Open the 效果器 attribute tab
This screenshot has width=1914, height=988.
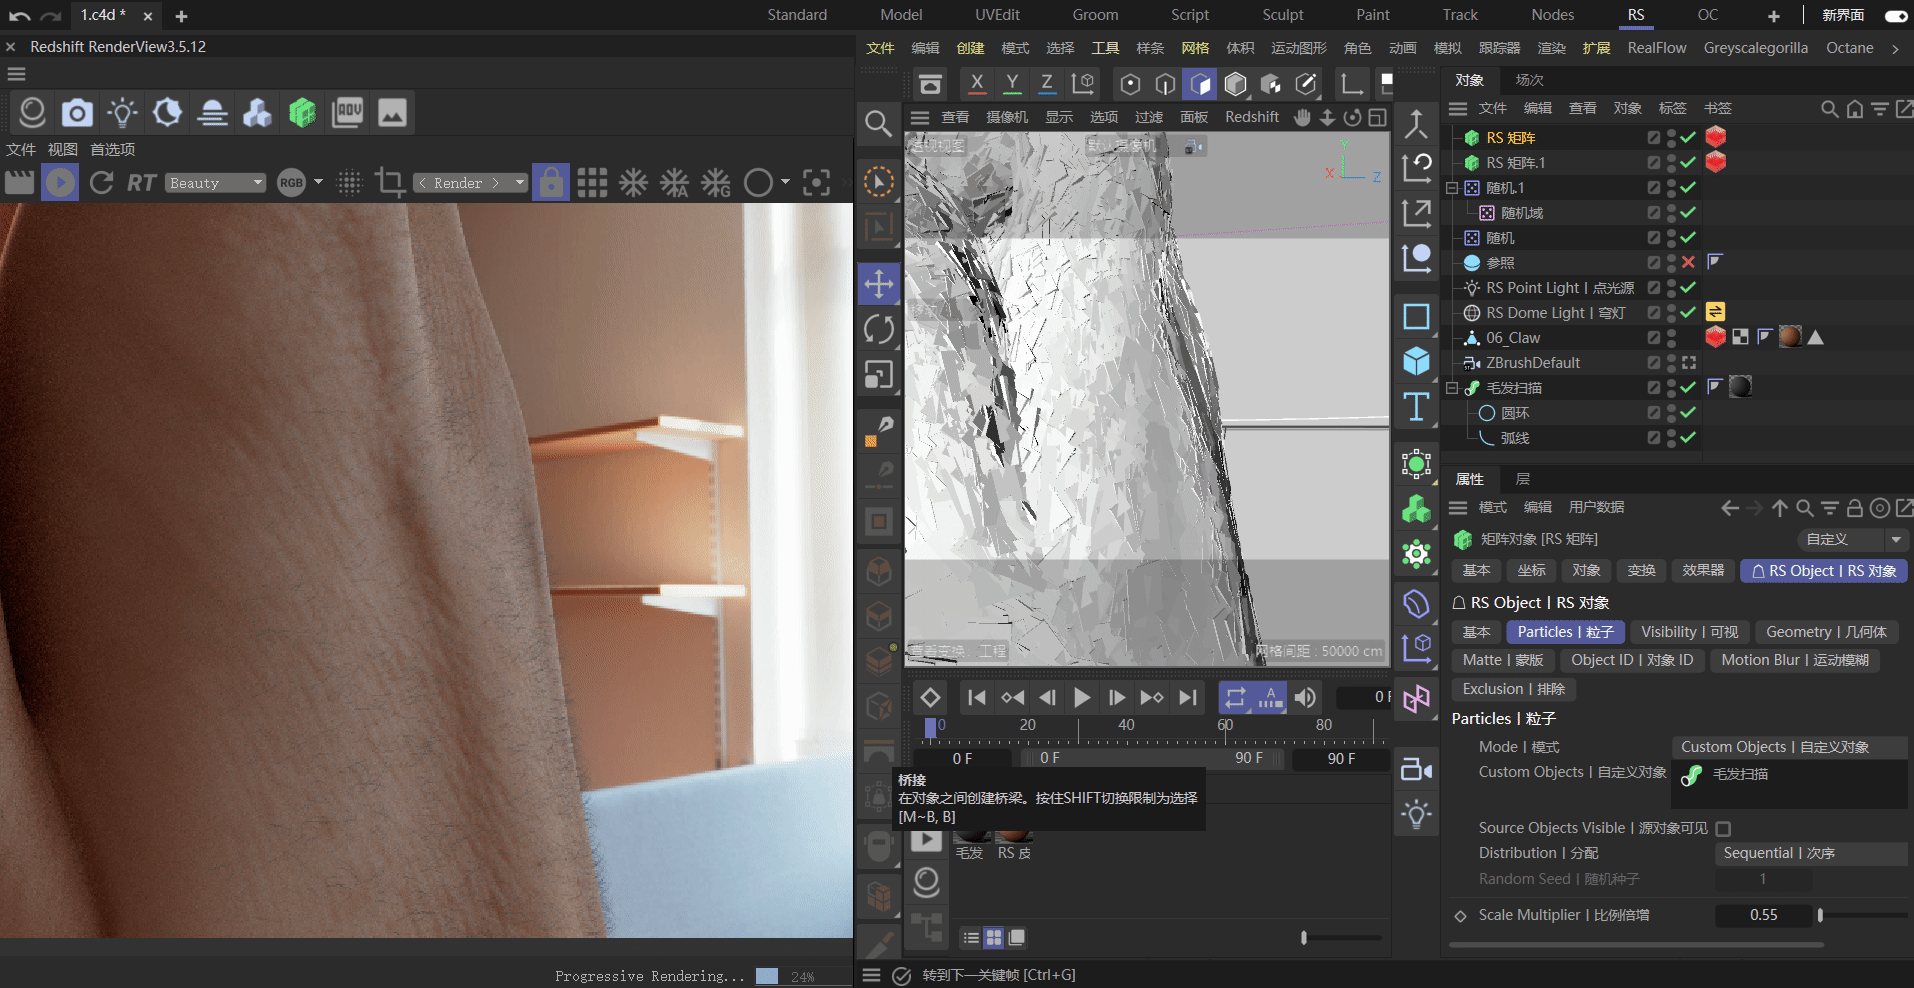pyautogui.click(x=1703, y=570)
